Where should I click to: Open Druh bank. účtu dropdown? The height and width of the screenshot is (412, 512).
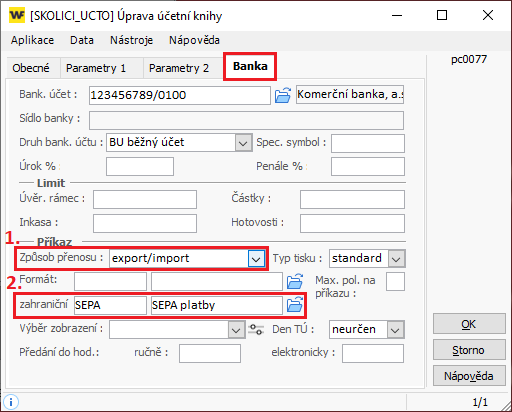[243, 143]
